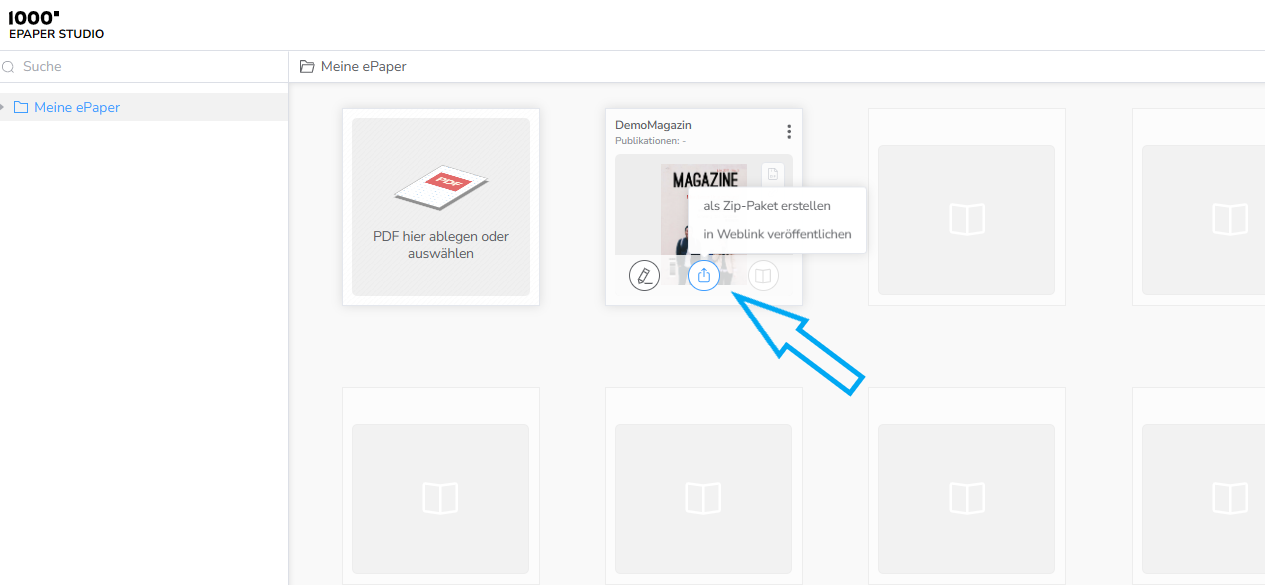Select 'Meine ePaper' folder in sidebar tree
The width and height of the screenshot is (1265, 585).
pyautogui.click(x=144, y=107)
